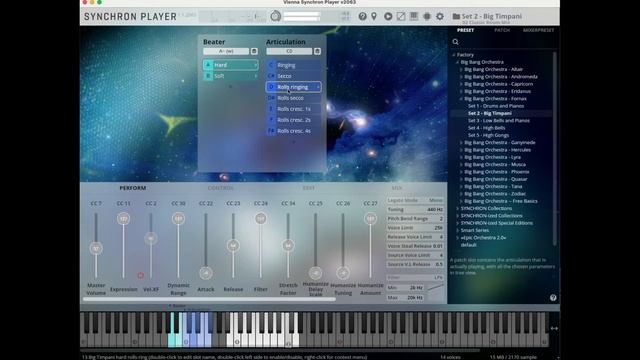640x360 pixels.
Task: Load preset Set 5 - High Gongs
Action: tap(488, 136)
